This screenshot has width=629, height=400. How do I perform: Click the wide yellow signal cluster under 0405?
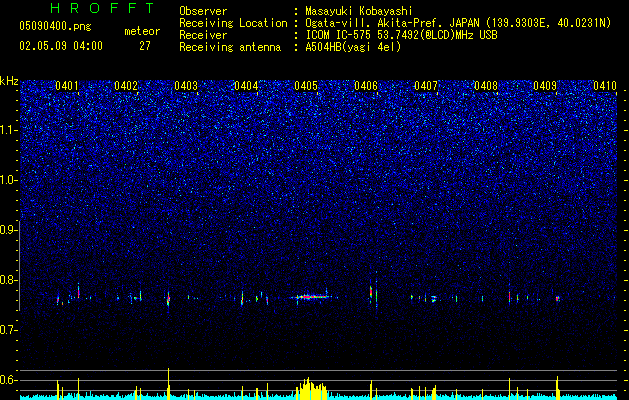click(311, 388)
